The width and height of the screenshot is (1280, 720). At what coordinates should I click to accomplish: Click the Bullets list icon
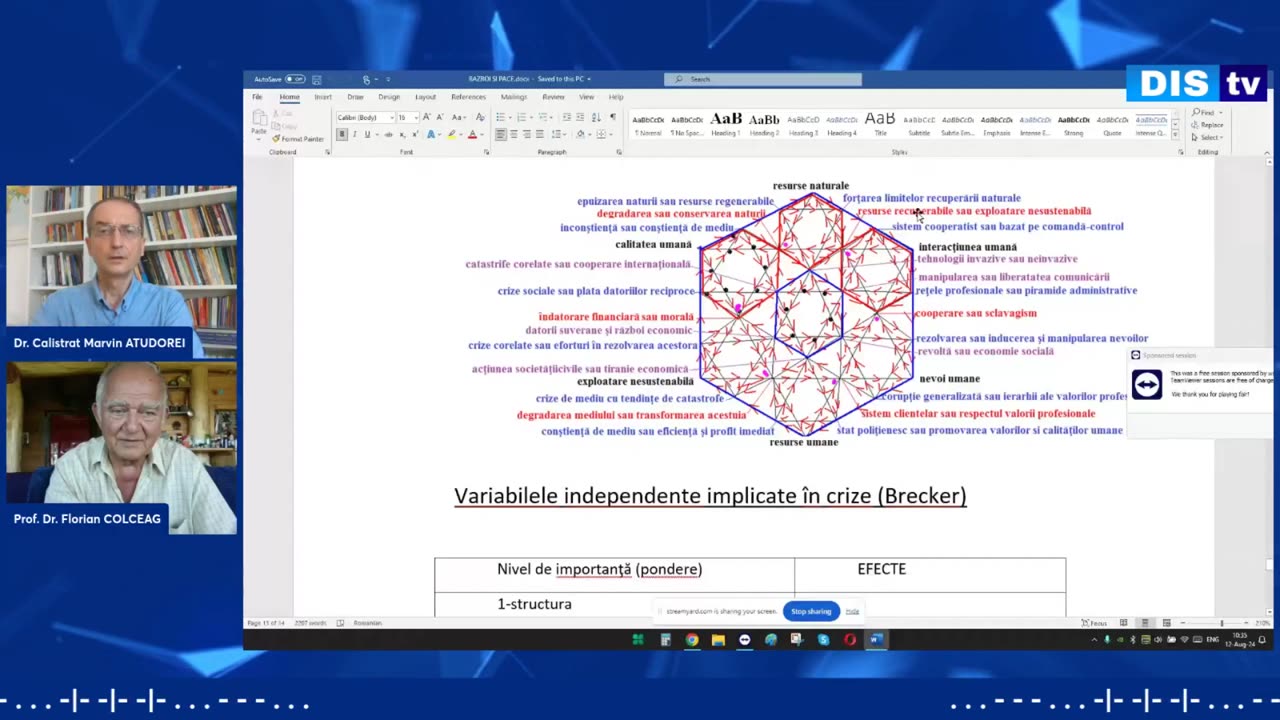(501, 117)
